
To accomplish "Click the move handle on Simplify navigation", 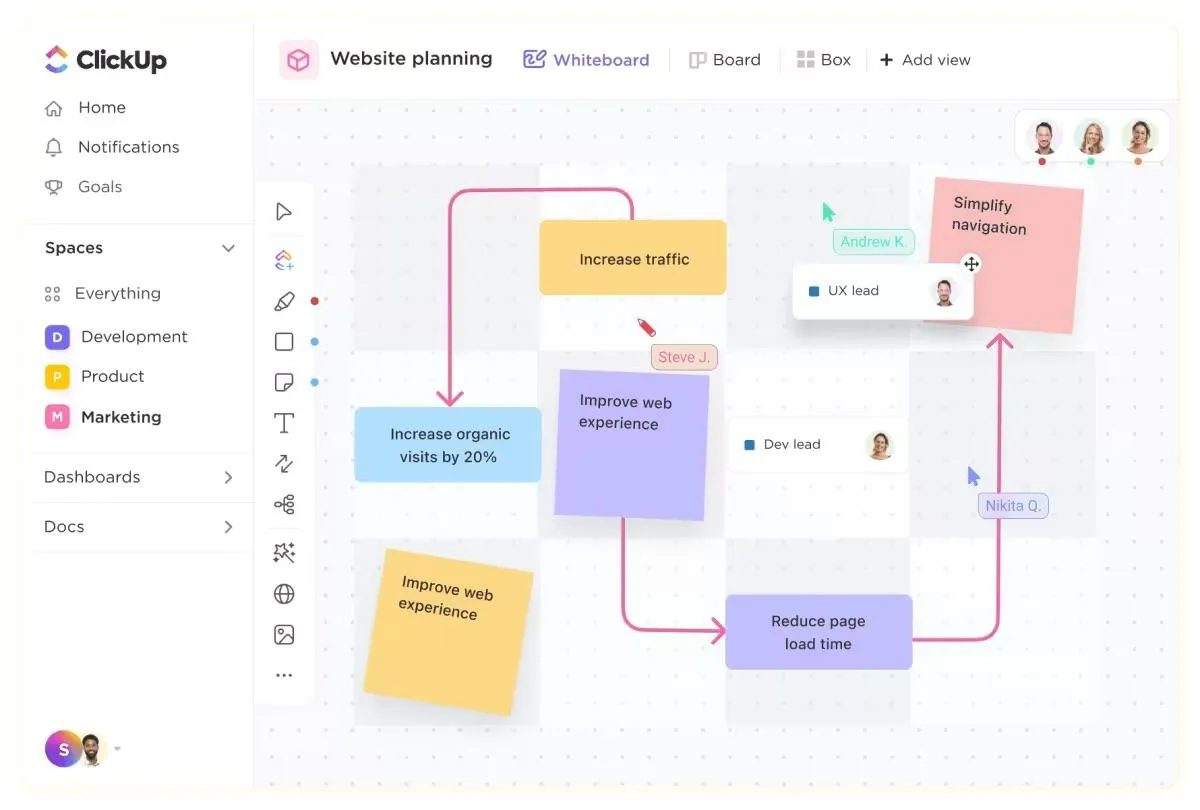I will click(x=971, y=264).
